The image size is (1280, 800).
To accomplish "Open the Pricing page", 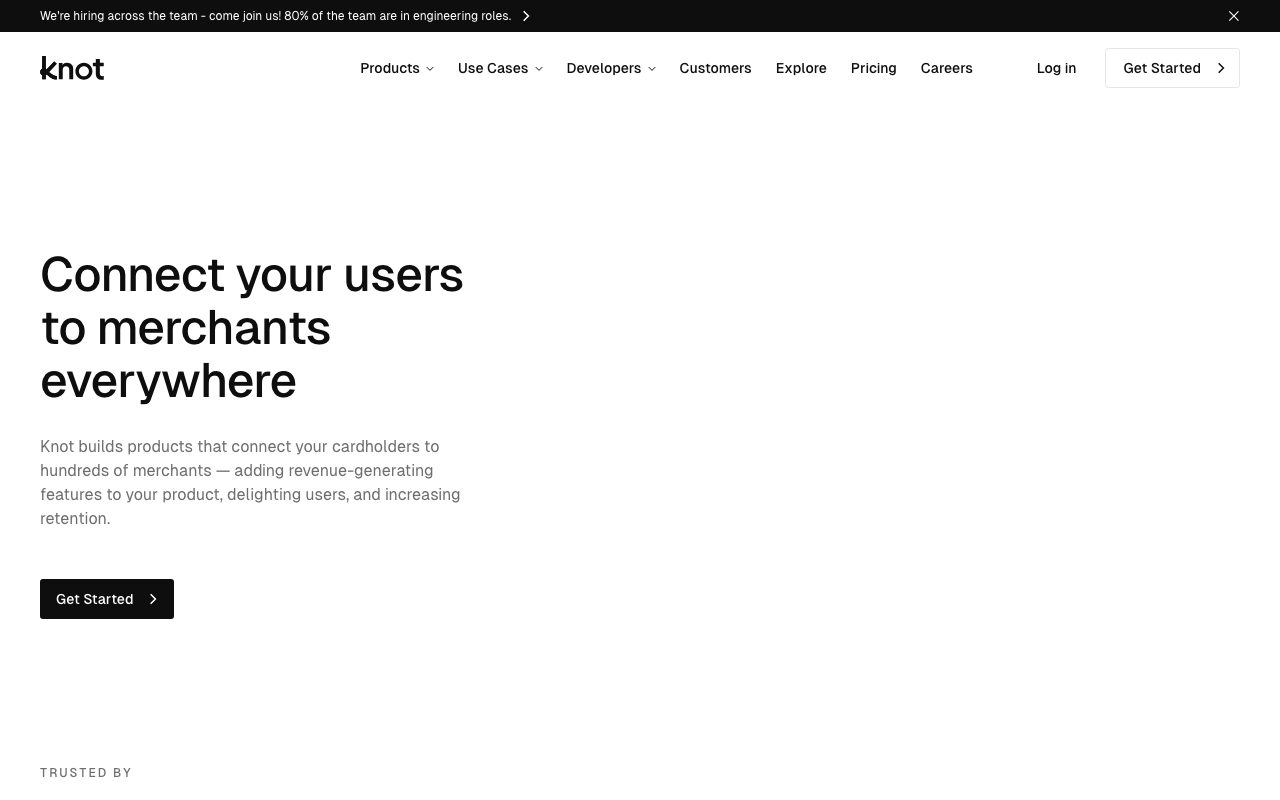I will [x=873, y=68].
